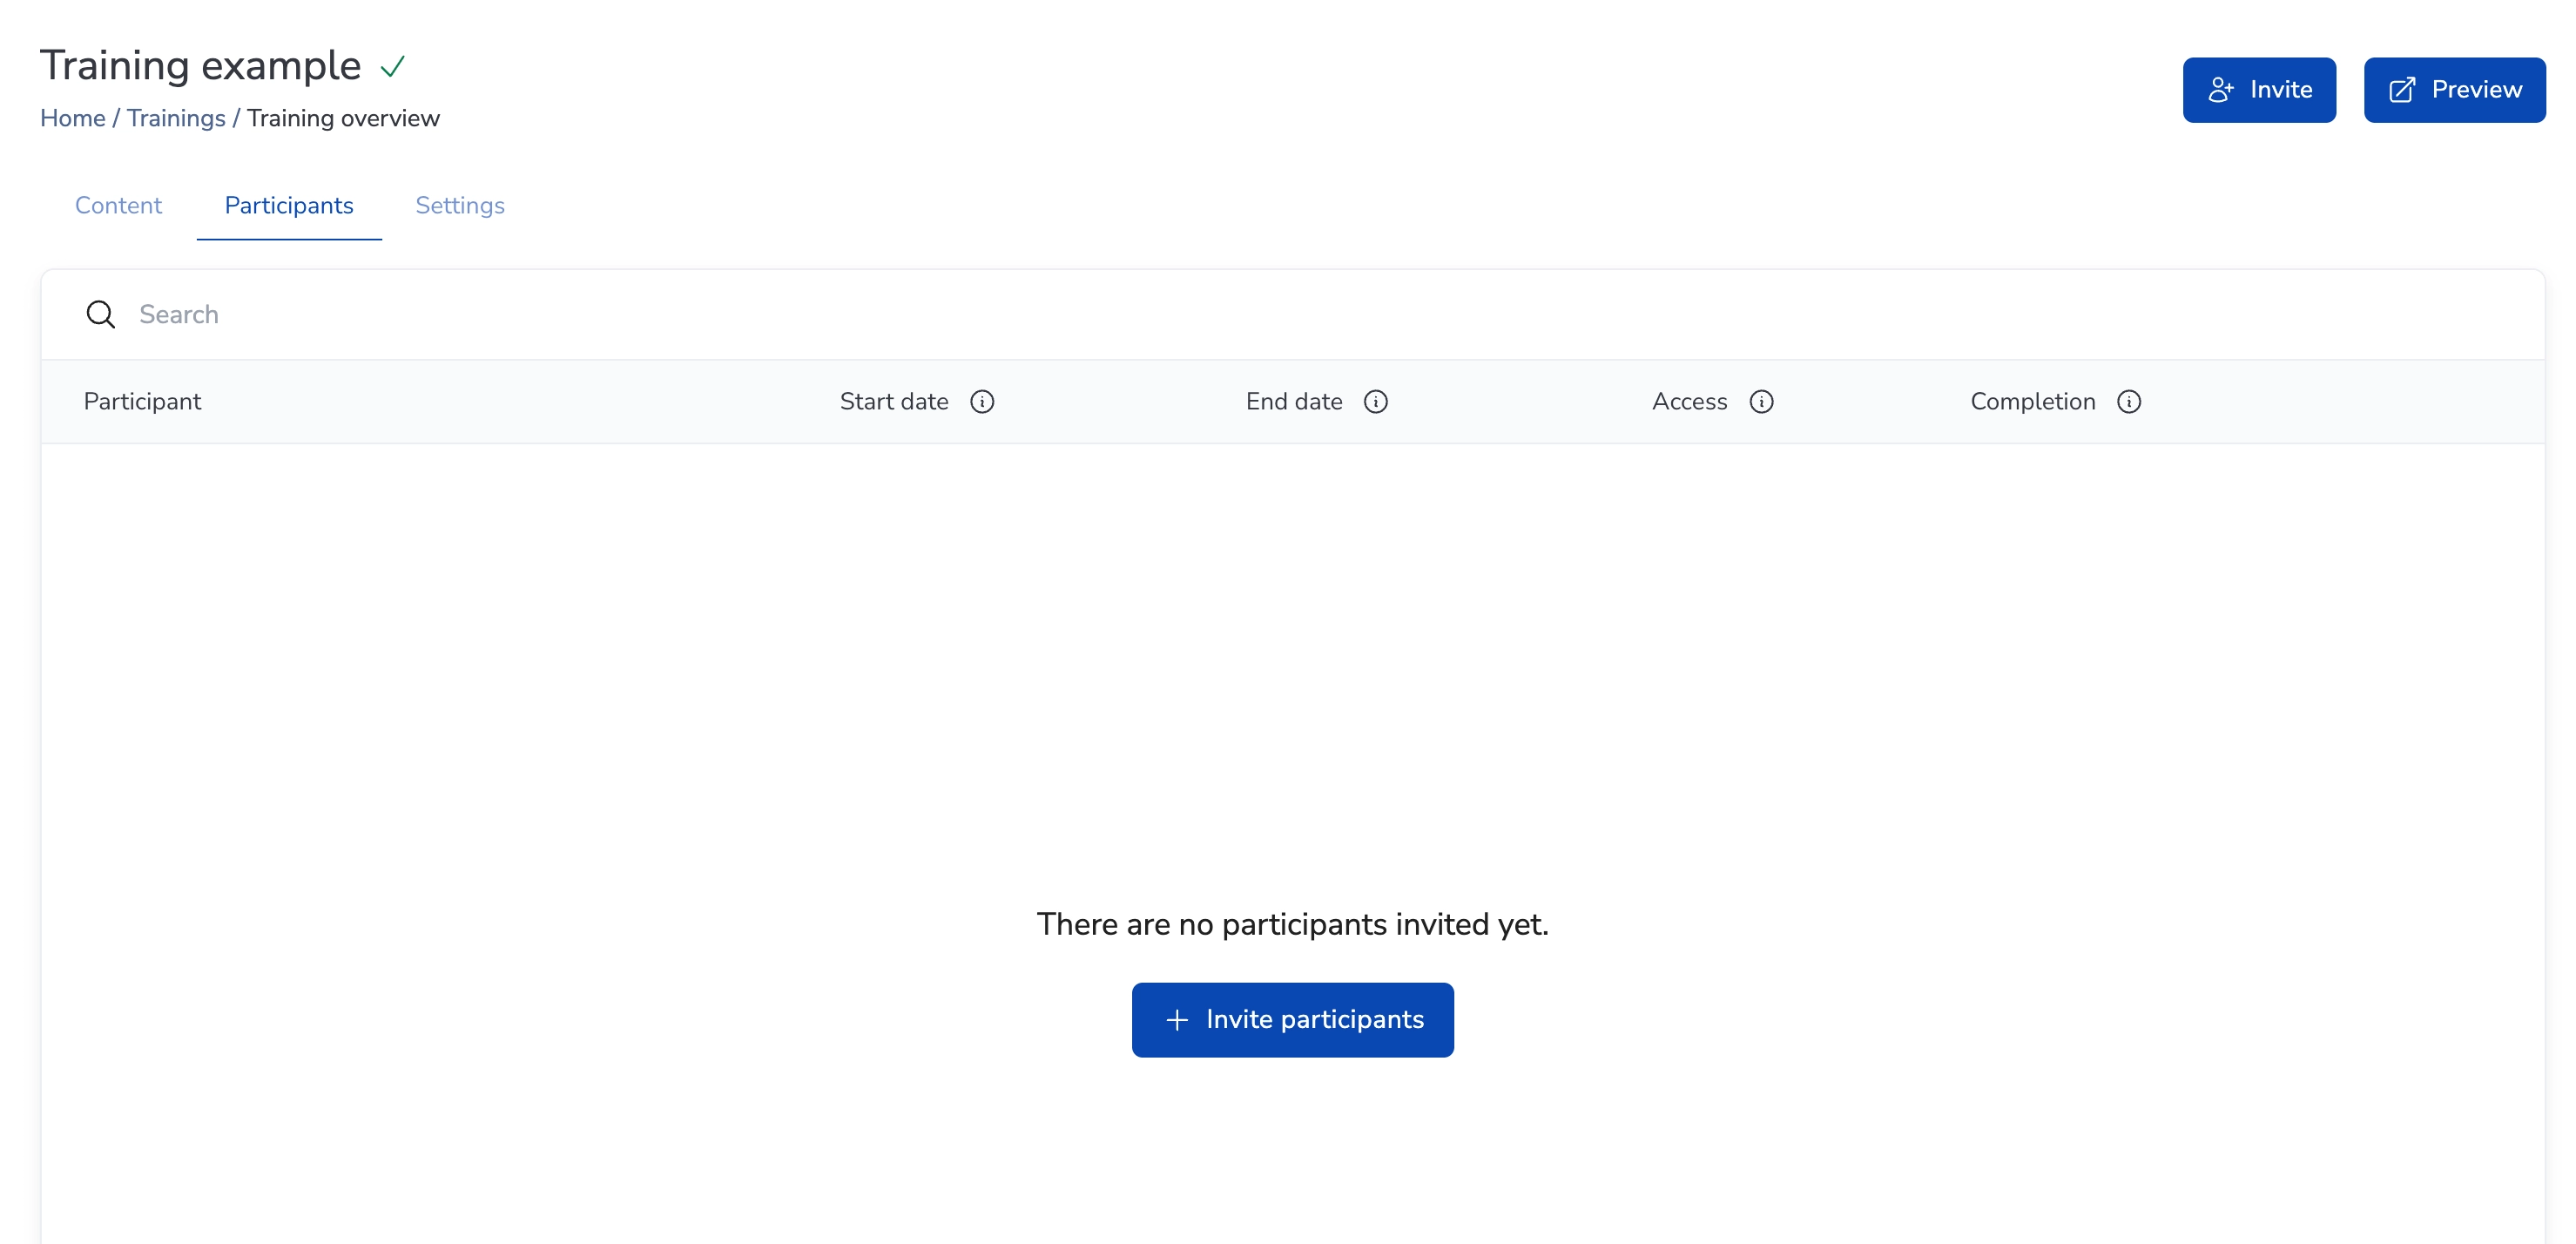This screenshot has height=1244, width=2576.
Task: Click the Completion column header text
Action: [x=2032, y=401]
